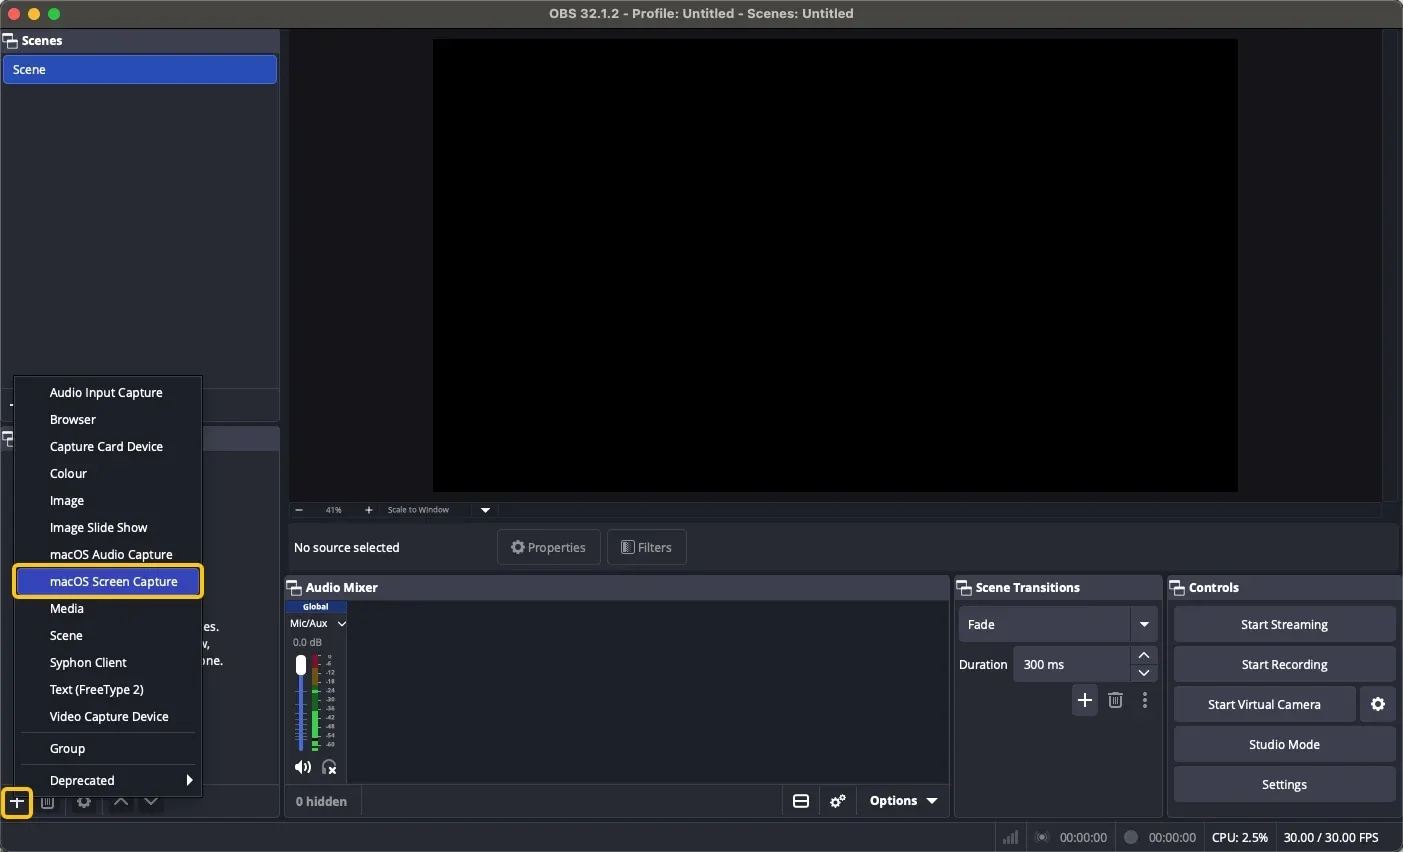1403x852 pixels.
Task: Click the network signal status icon
Action: pyautogui.click(x=1011, y=837)
